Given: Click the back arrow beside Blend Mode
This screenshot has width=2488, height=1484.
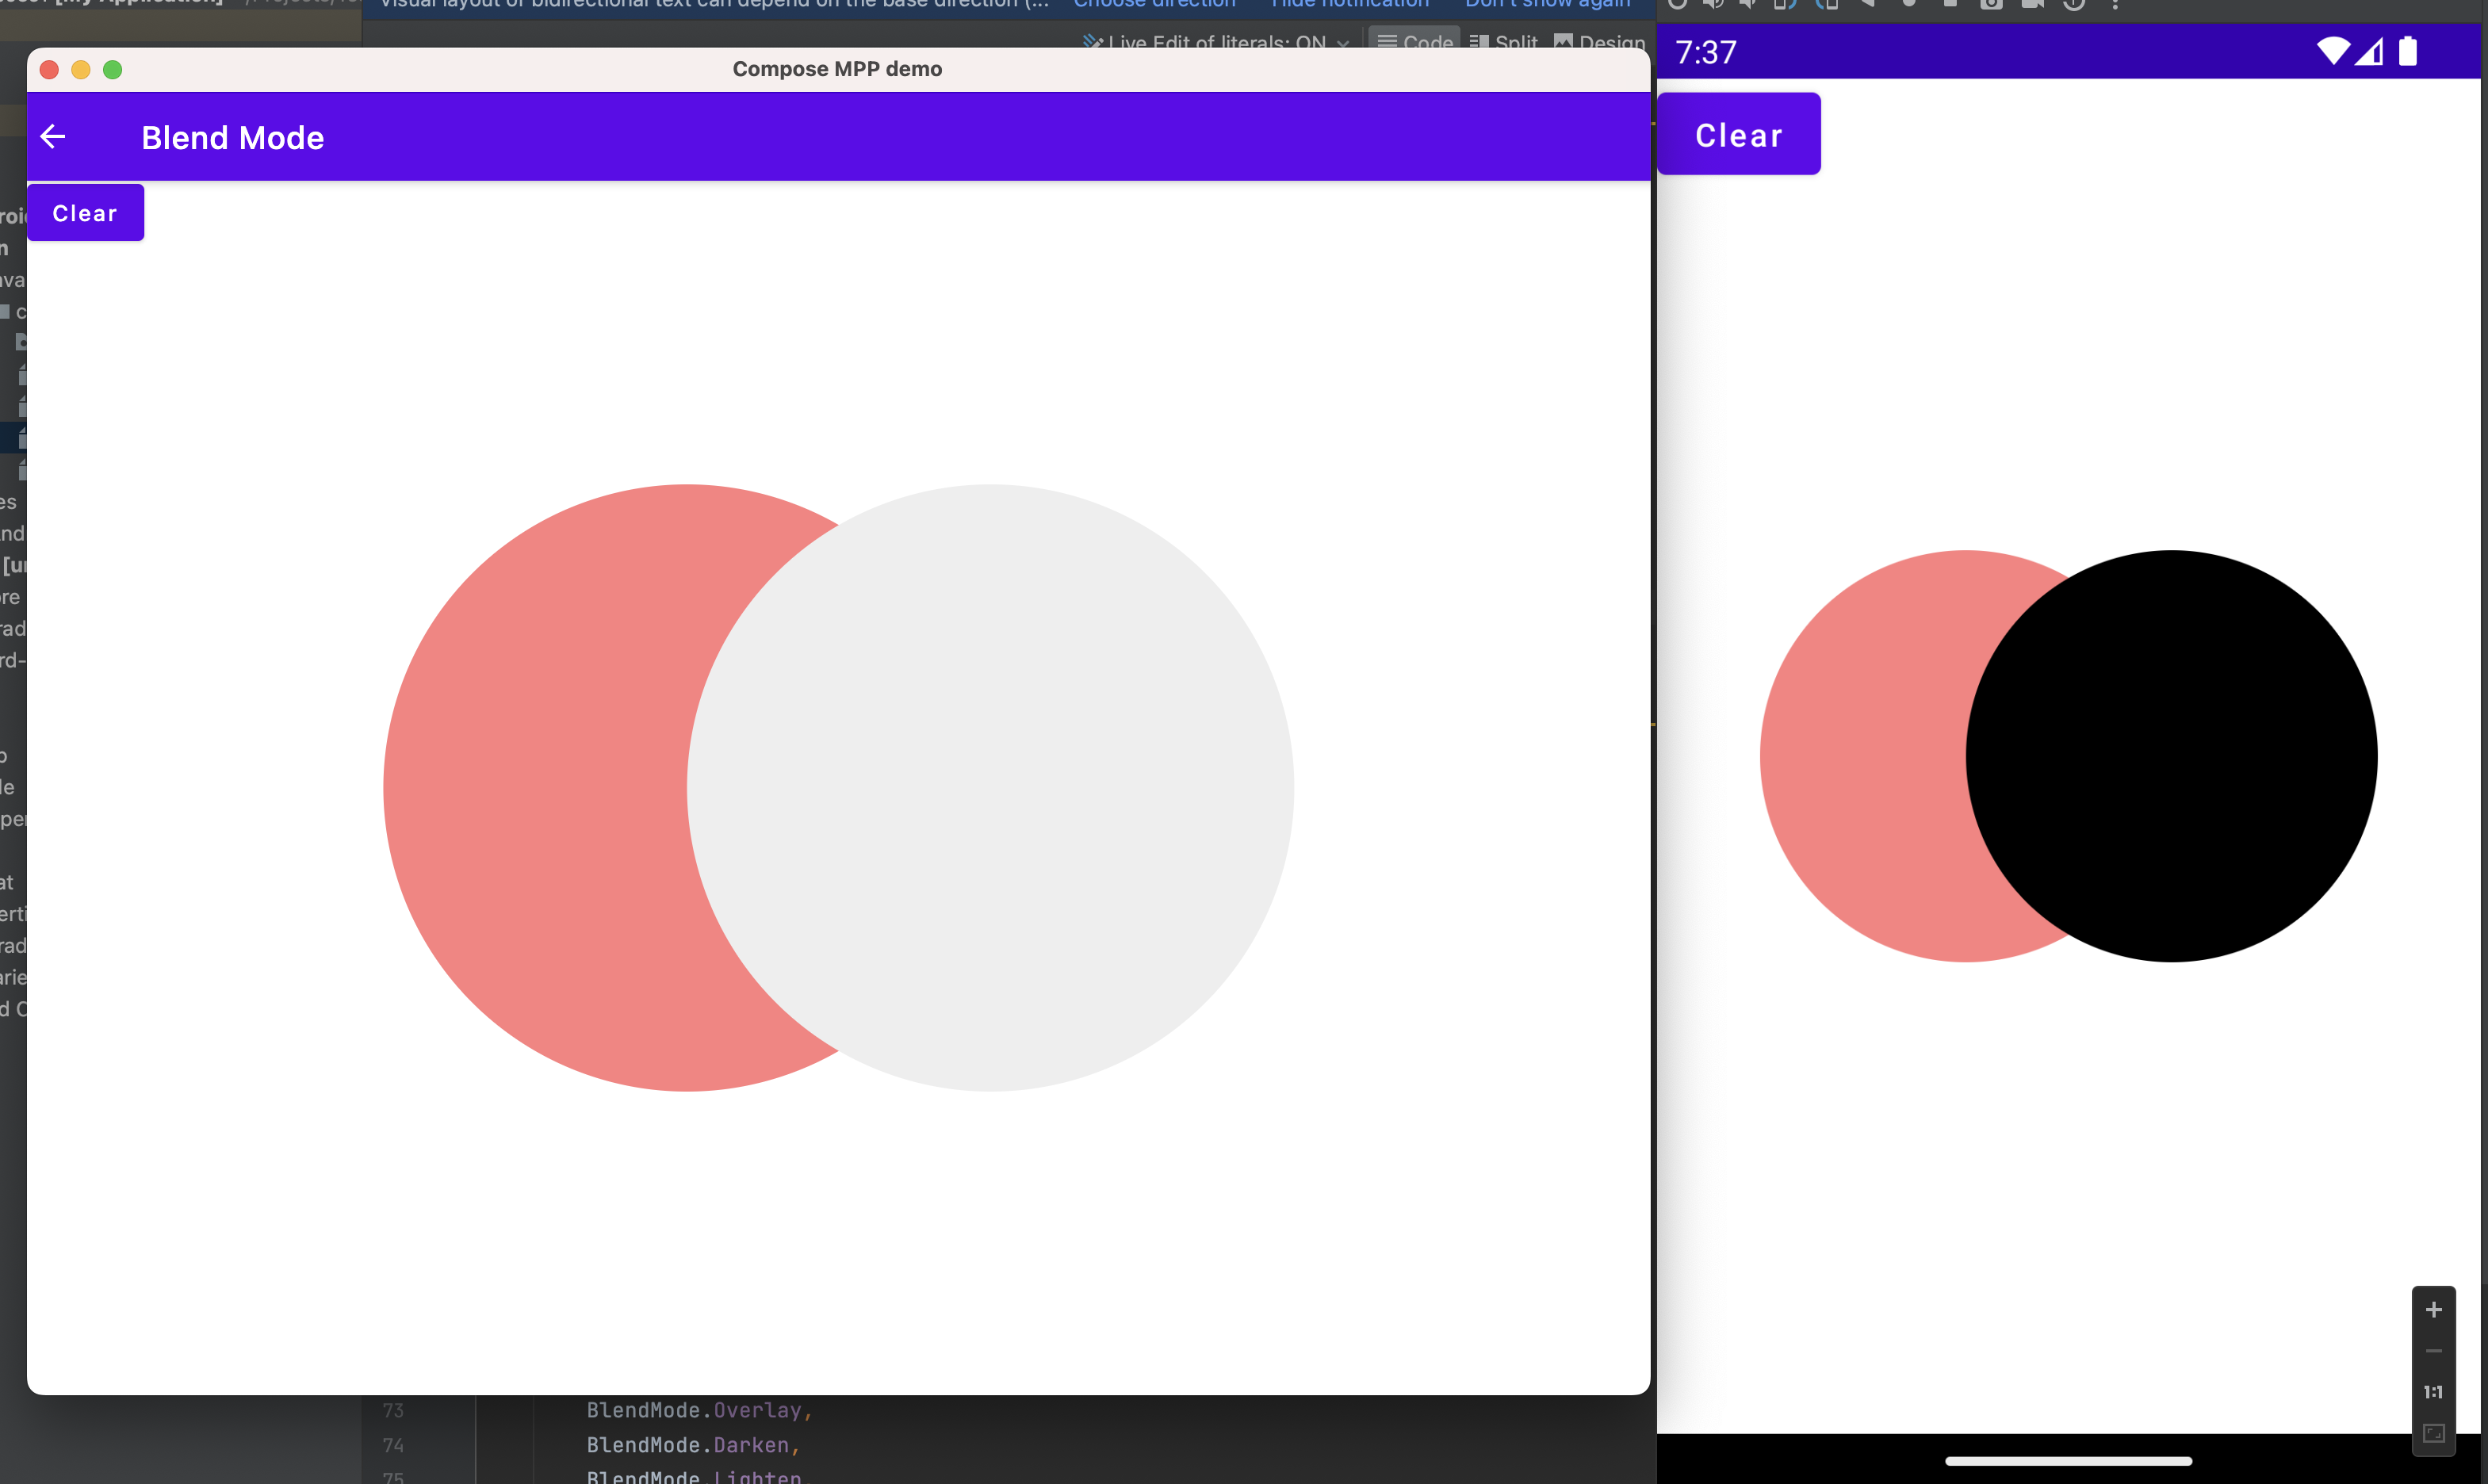Looking at the screenshot, I should (53, 137).
